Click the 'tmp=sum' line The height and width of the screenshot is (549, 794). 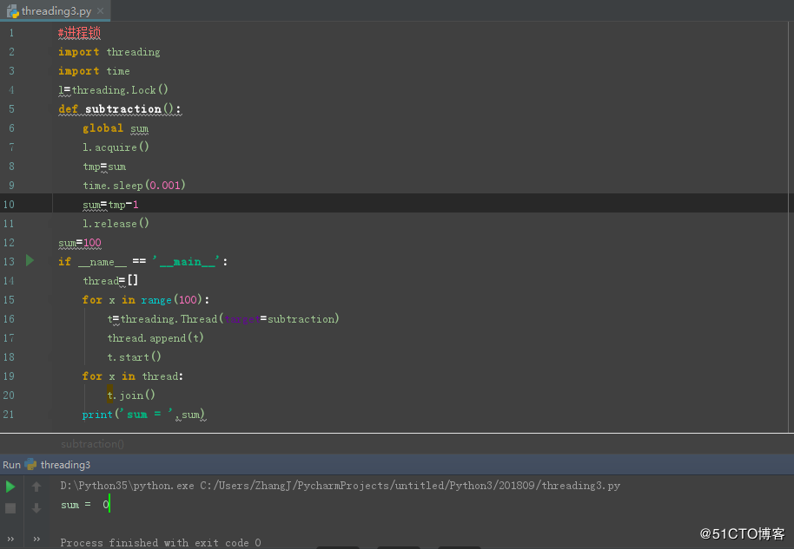104,167
